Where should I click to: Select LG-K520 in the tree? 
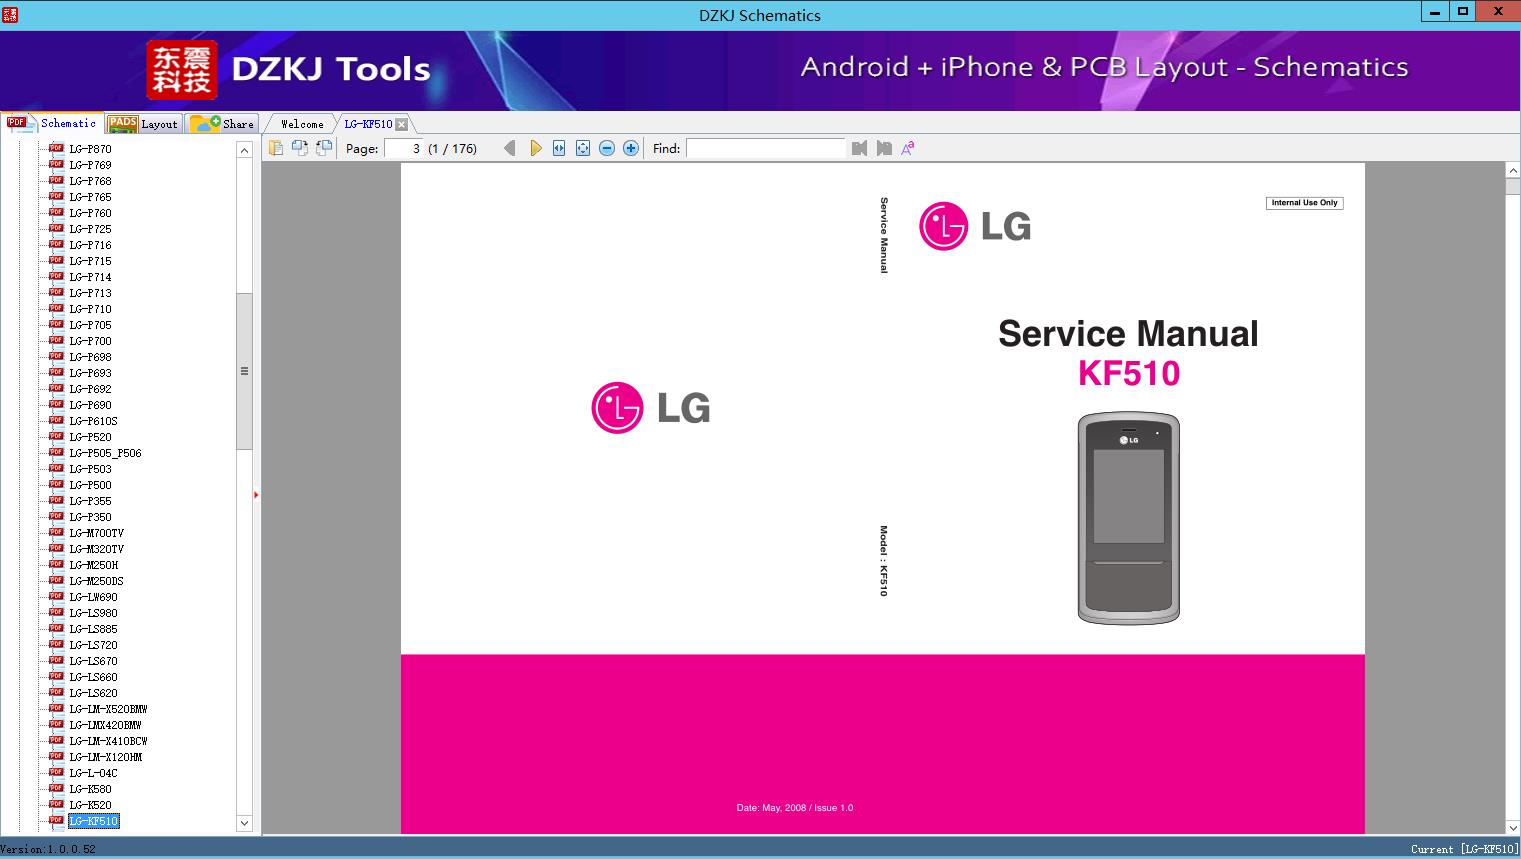click(90, 805)
